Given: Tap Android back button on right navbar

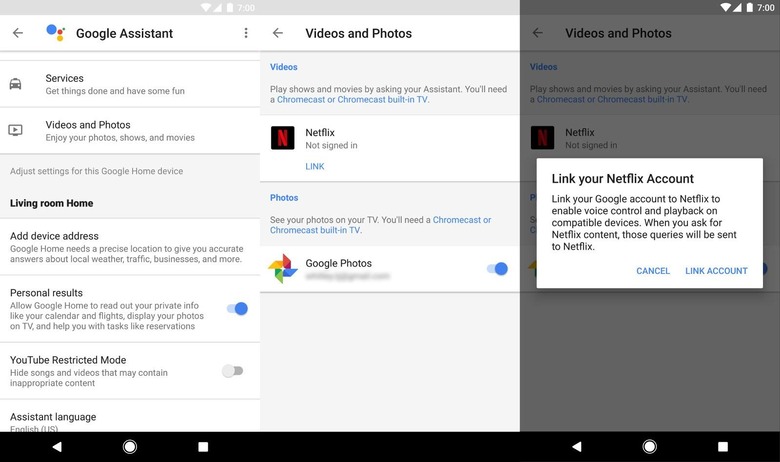Looking at the screenshot, I should (577, 447).
